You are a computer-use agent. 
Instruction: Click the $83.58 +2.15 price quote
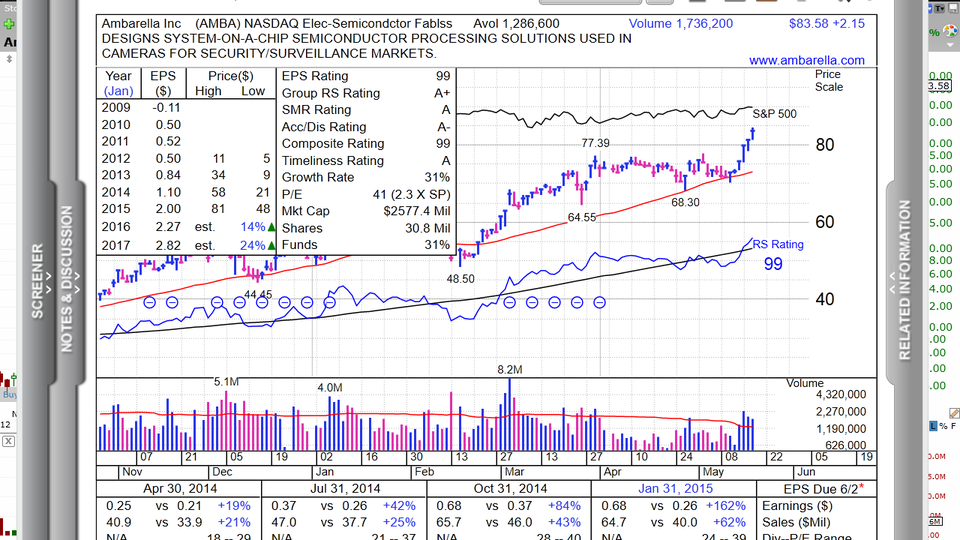click(827, 24)
